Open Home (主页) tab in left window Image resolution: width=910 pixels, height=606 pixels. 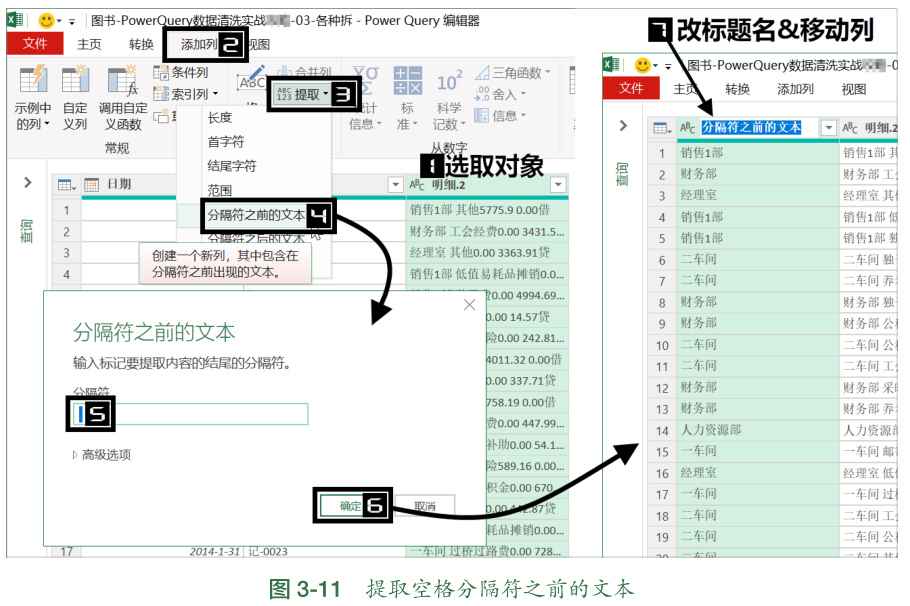89,44
